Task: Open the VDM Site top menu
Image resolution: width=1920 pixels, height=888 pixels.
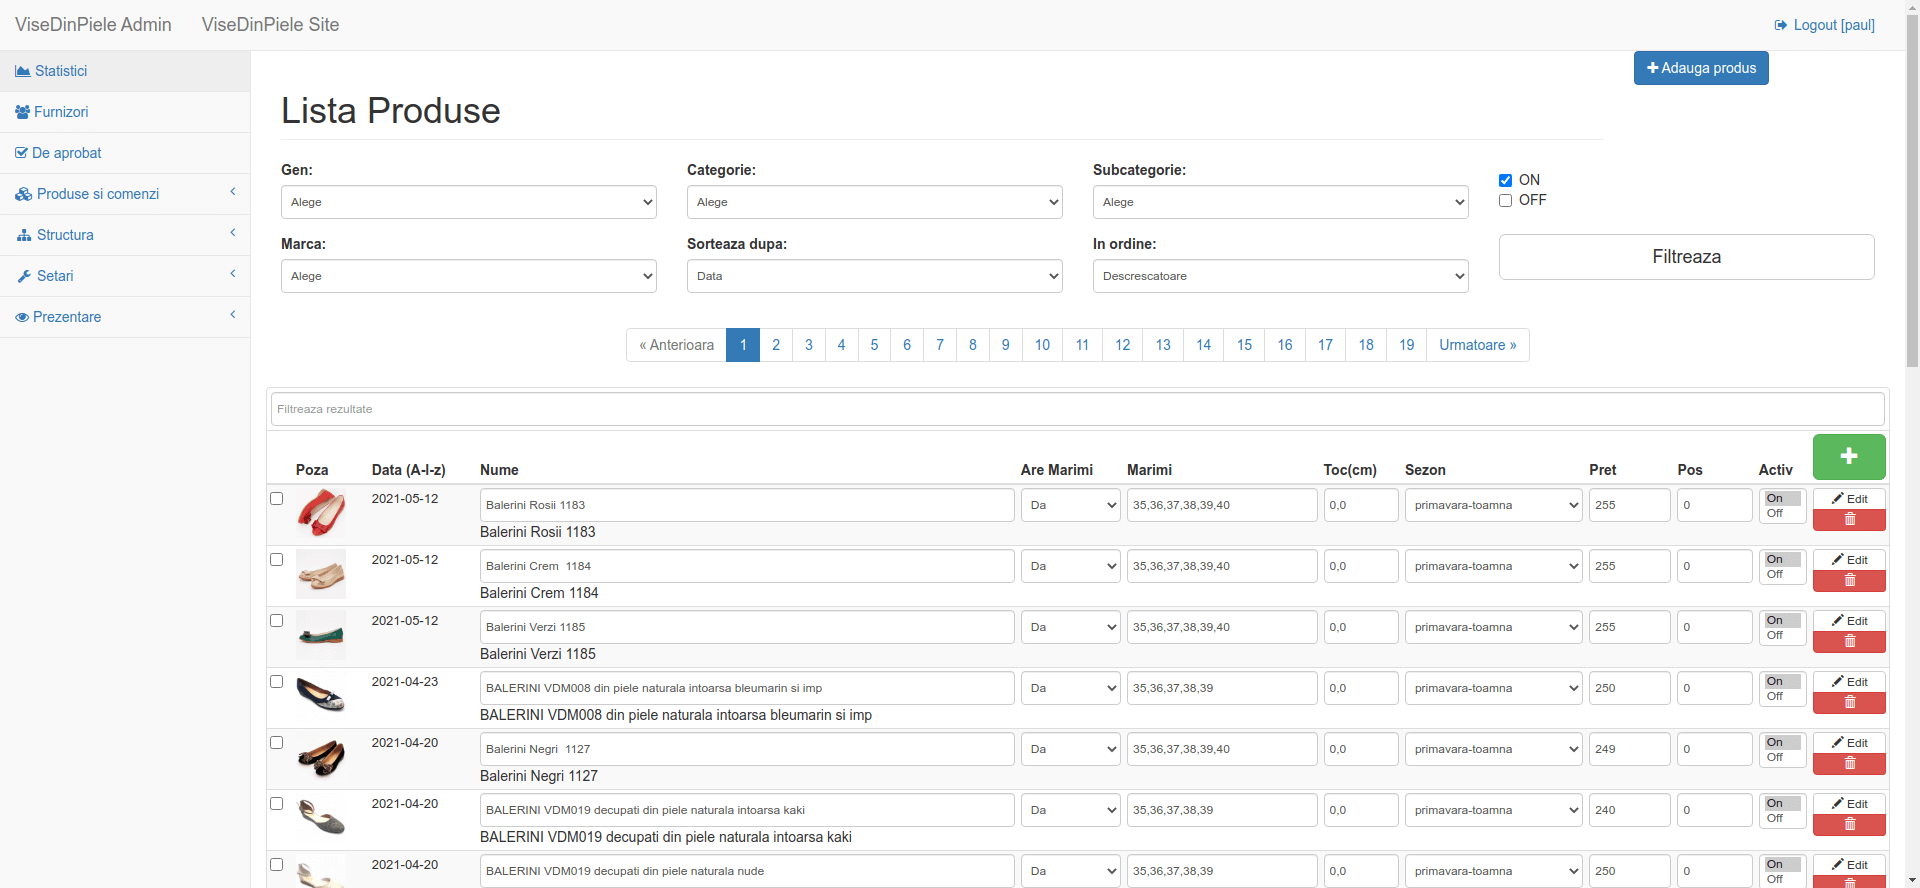Action: pyautogui.click(x=270, y=25)
